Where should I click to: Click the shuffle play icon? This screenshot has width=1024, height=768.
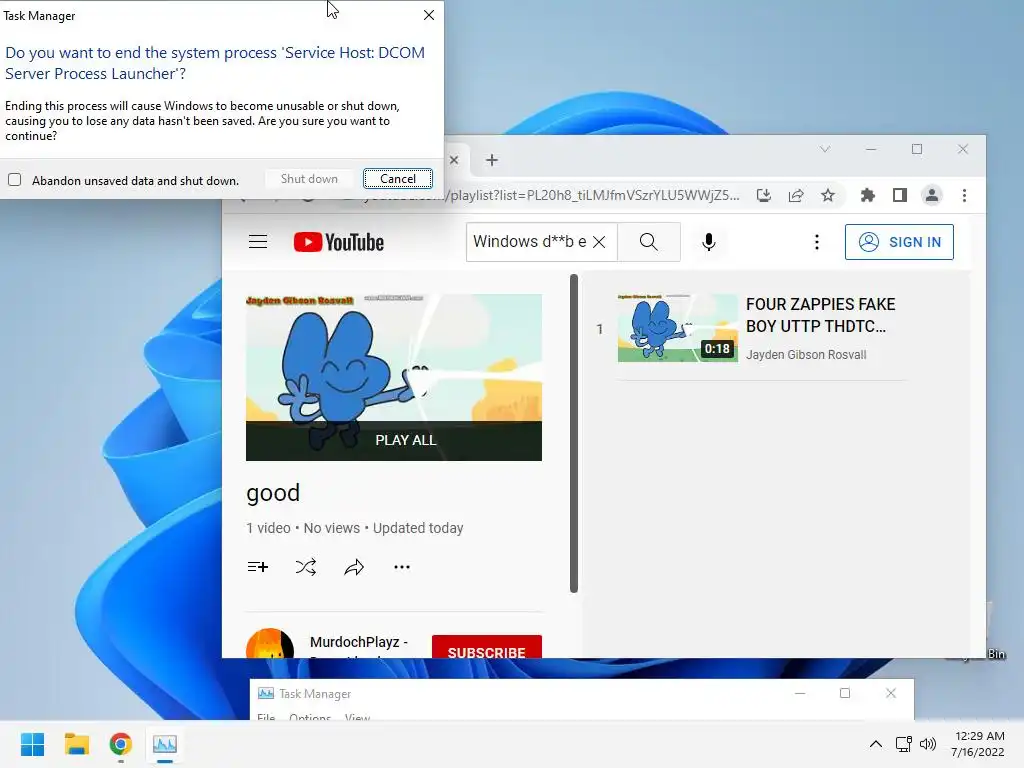(306, 567)
